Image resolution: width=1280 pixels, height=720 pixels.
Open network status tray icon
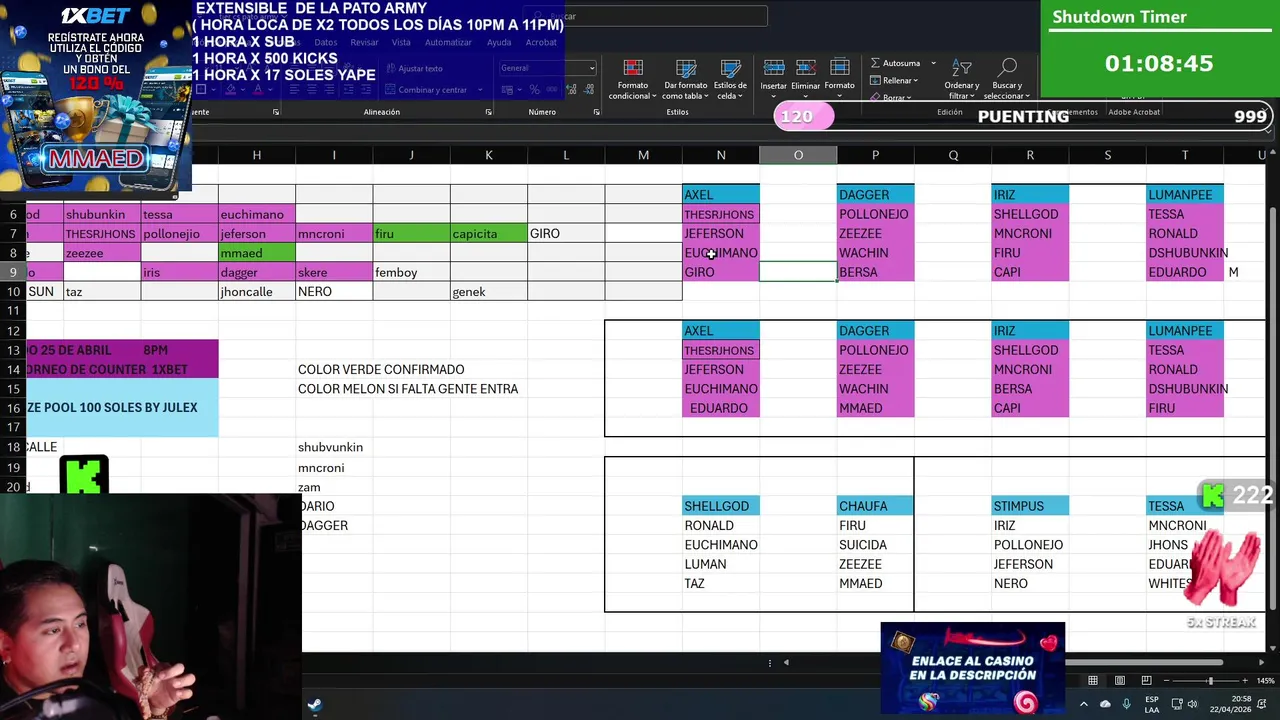pyautogui.click(x=1178, y=704)
